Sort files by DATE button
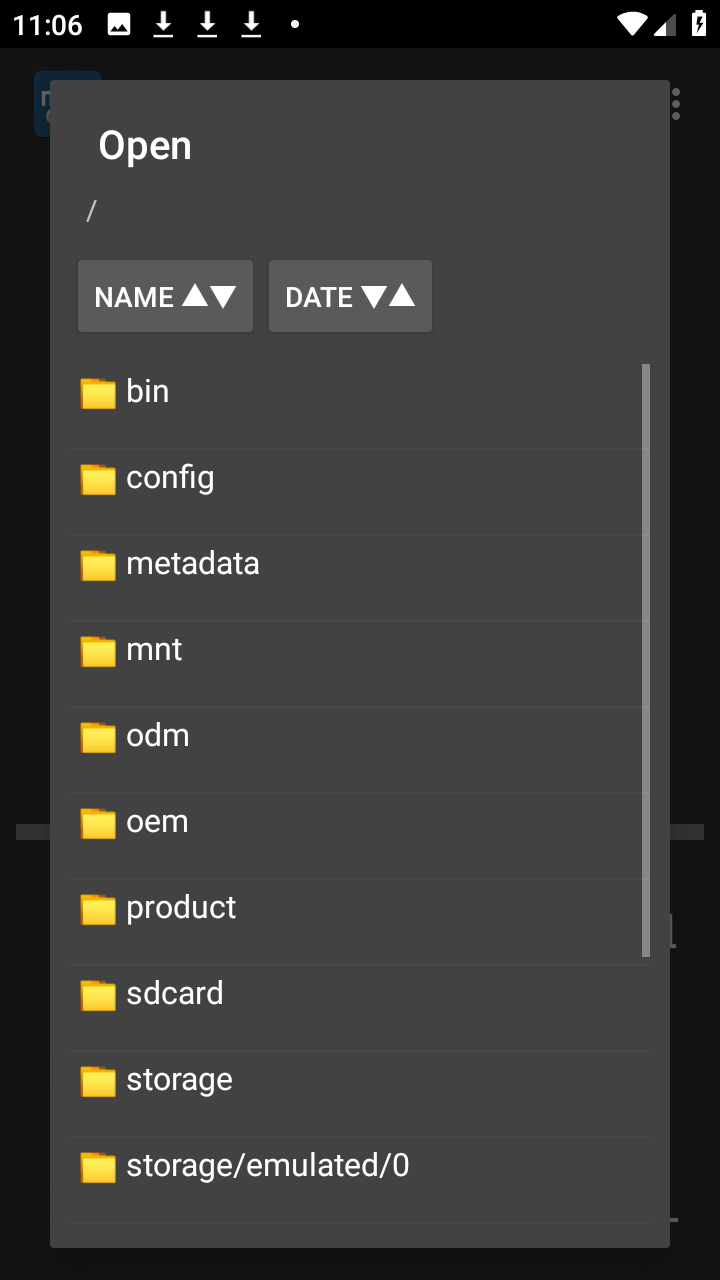Screen dimensions: 720x1280 [x=350, y=296]
